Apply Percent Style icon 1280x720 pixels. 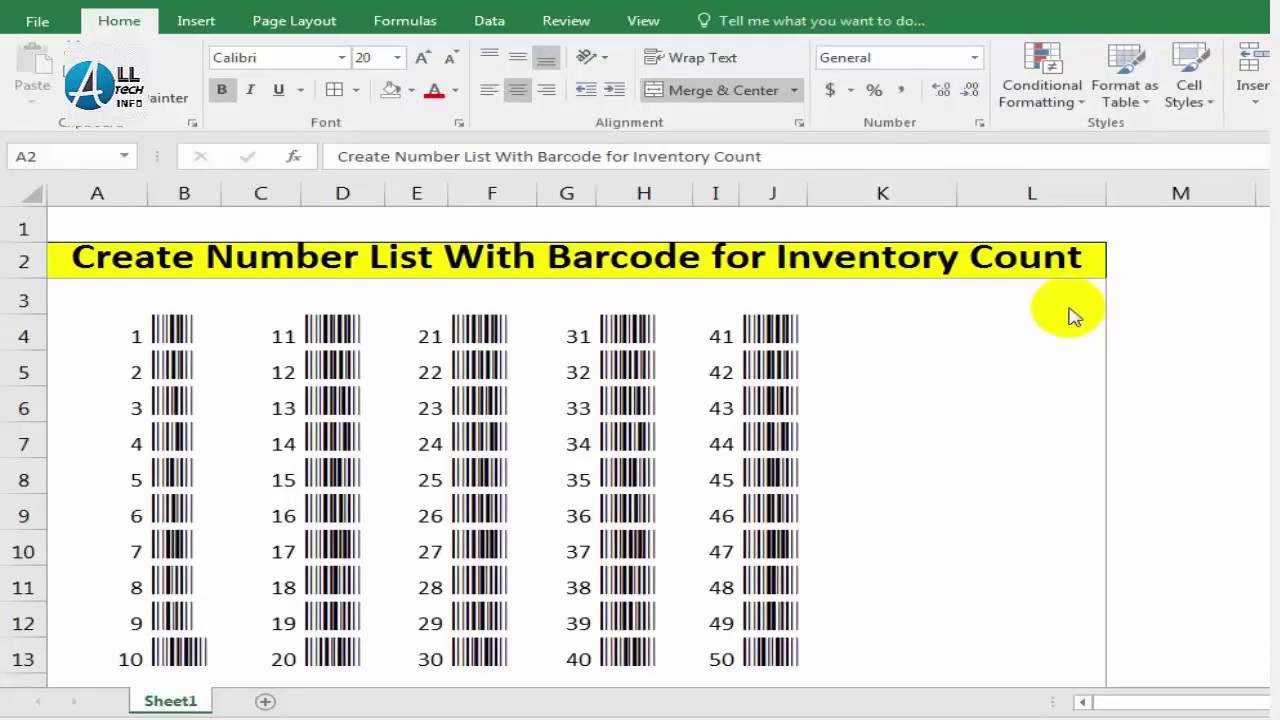click(x=875, y=90)
